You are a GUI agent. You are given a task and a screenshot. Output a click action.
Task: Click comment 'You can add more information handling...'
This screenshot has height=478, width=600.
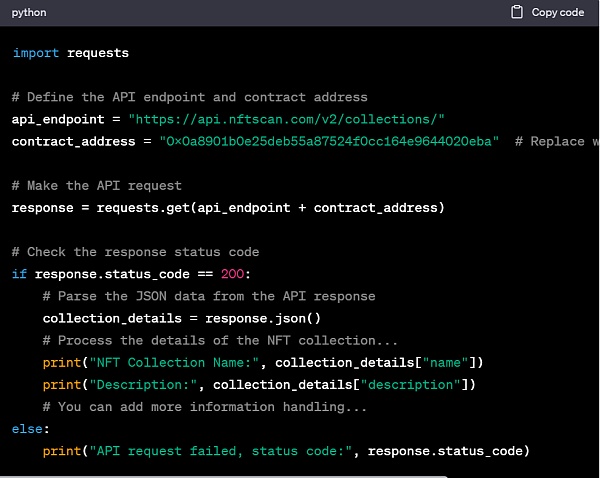click(205, 407)
